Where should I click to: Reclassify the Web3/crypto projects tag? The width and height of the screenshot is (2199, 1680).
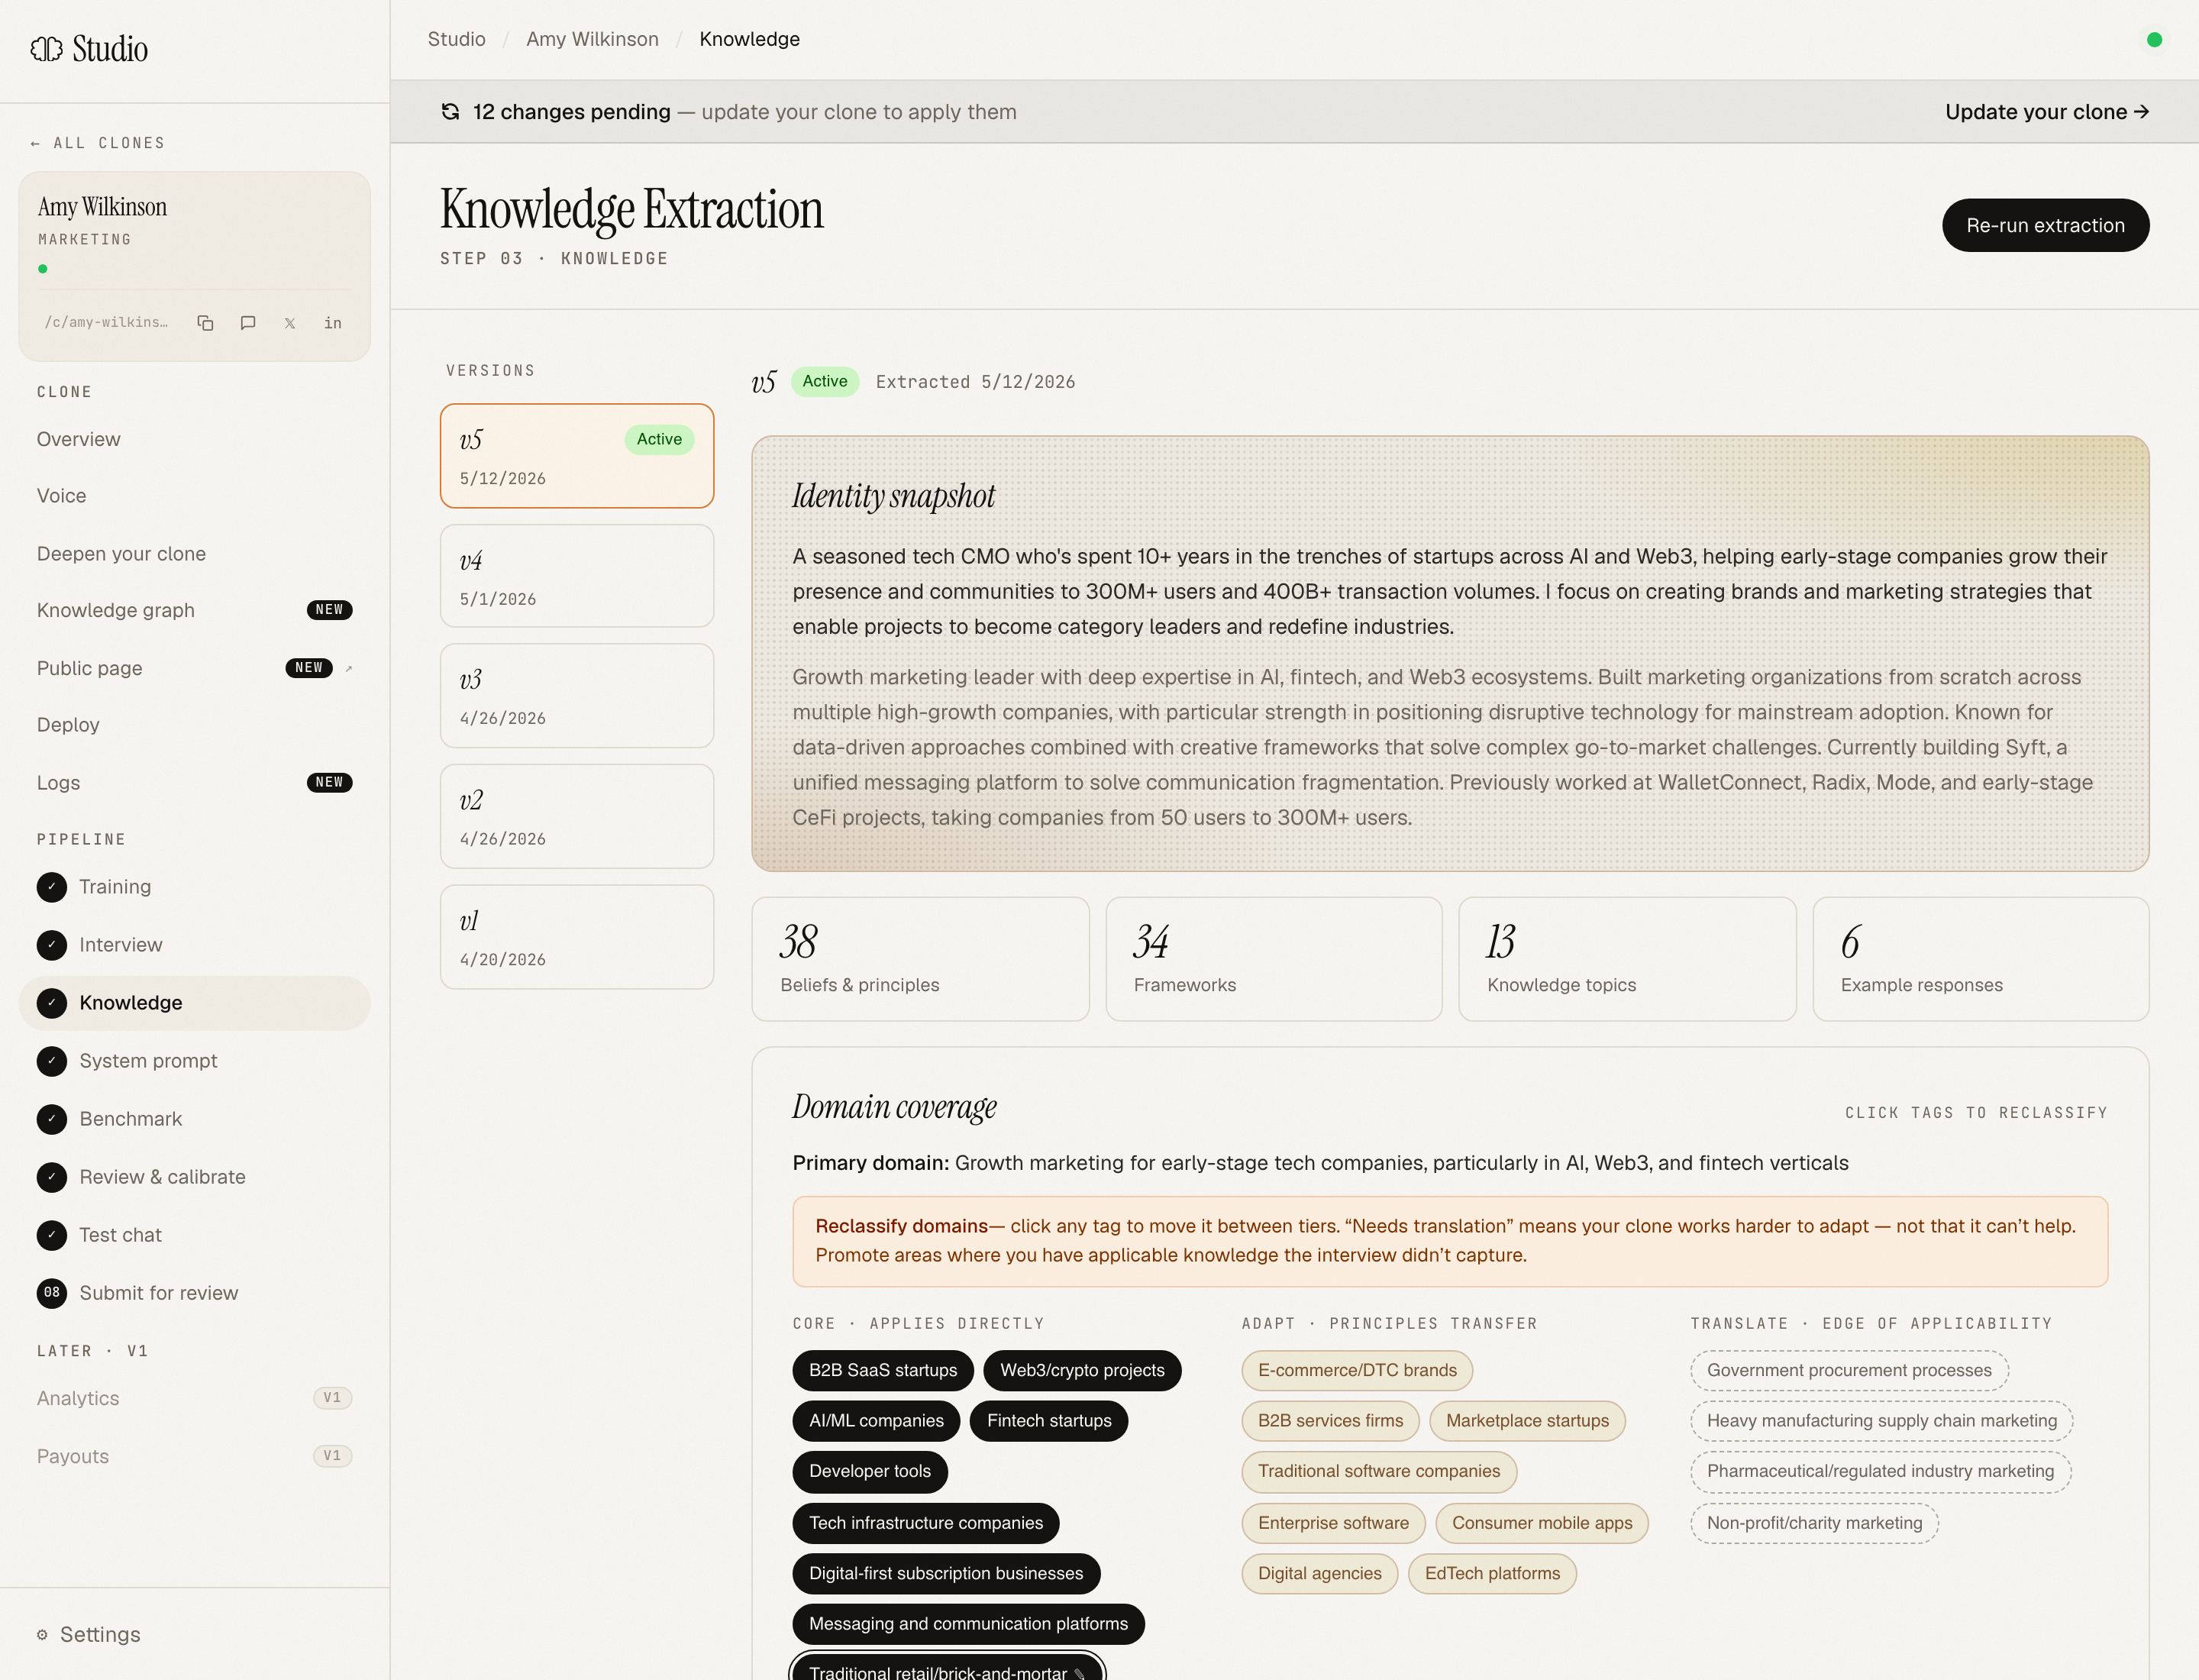(x=1082, y=1370)
